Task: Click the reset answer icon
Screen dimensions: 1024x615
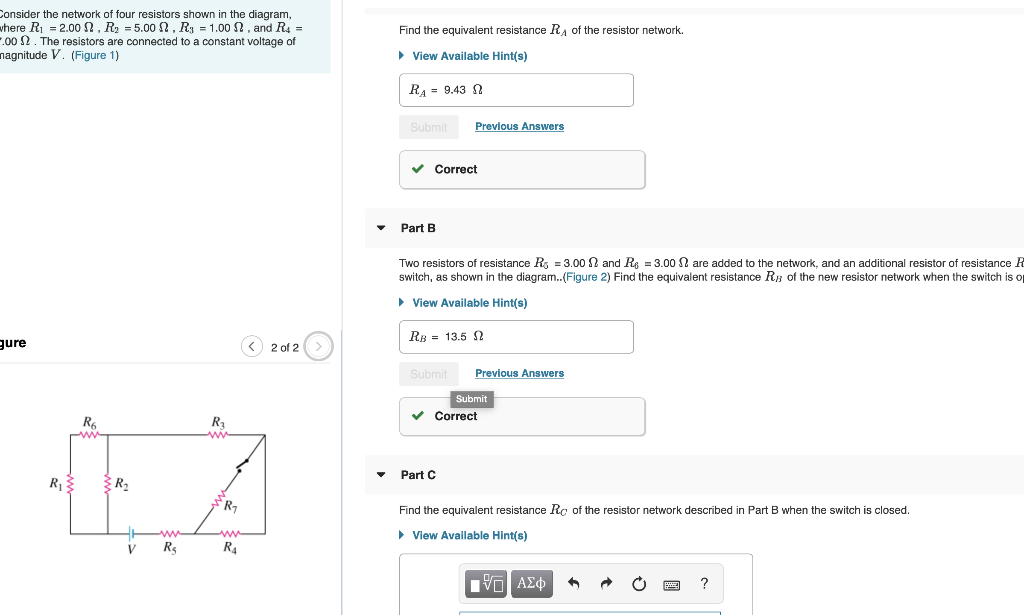Action: pyautogui.click(x=639, y=583)
